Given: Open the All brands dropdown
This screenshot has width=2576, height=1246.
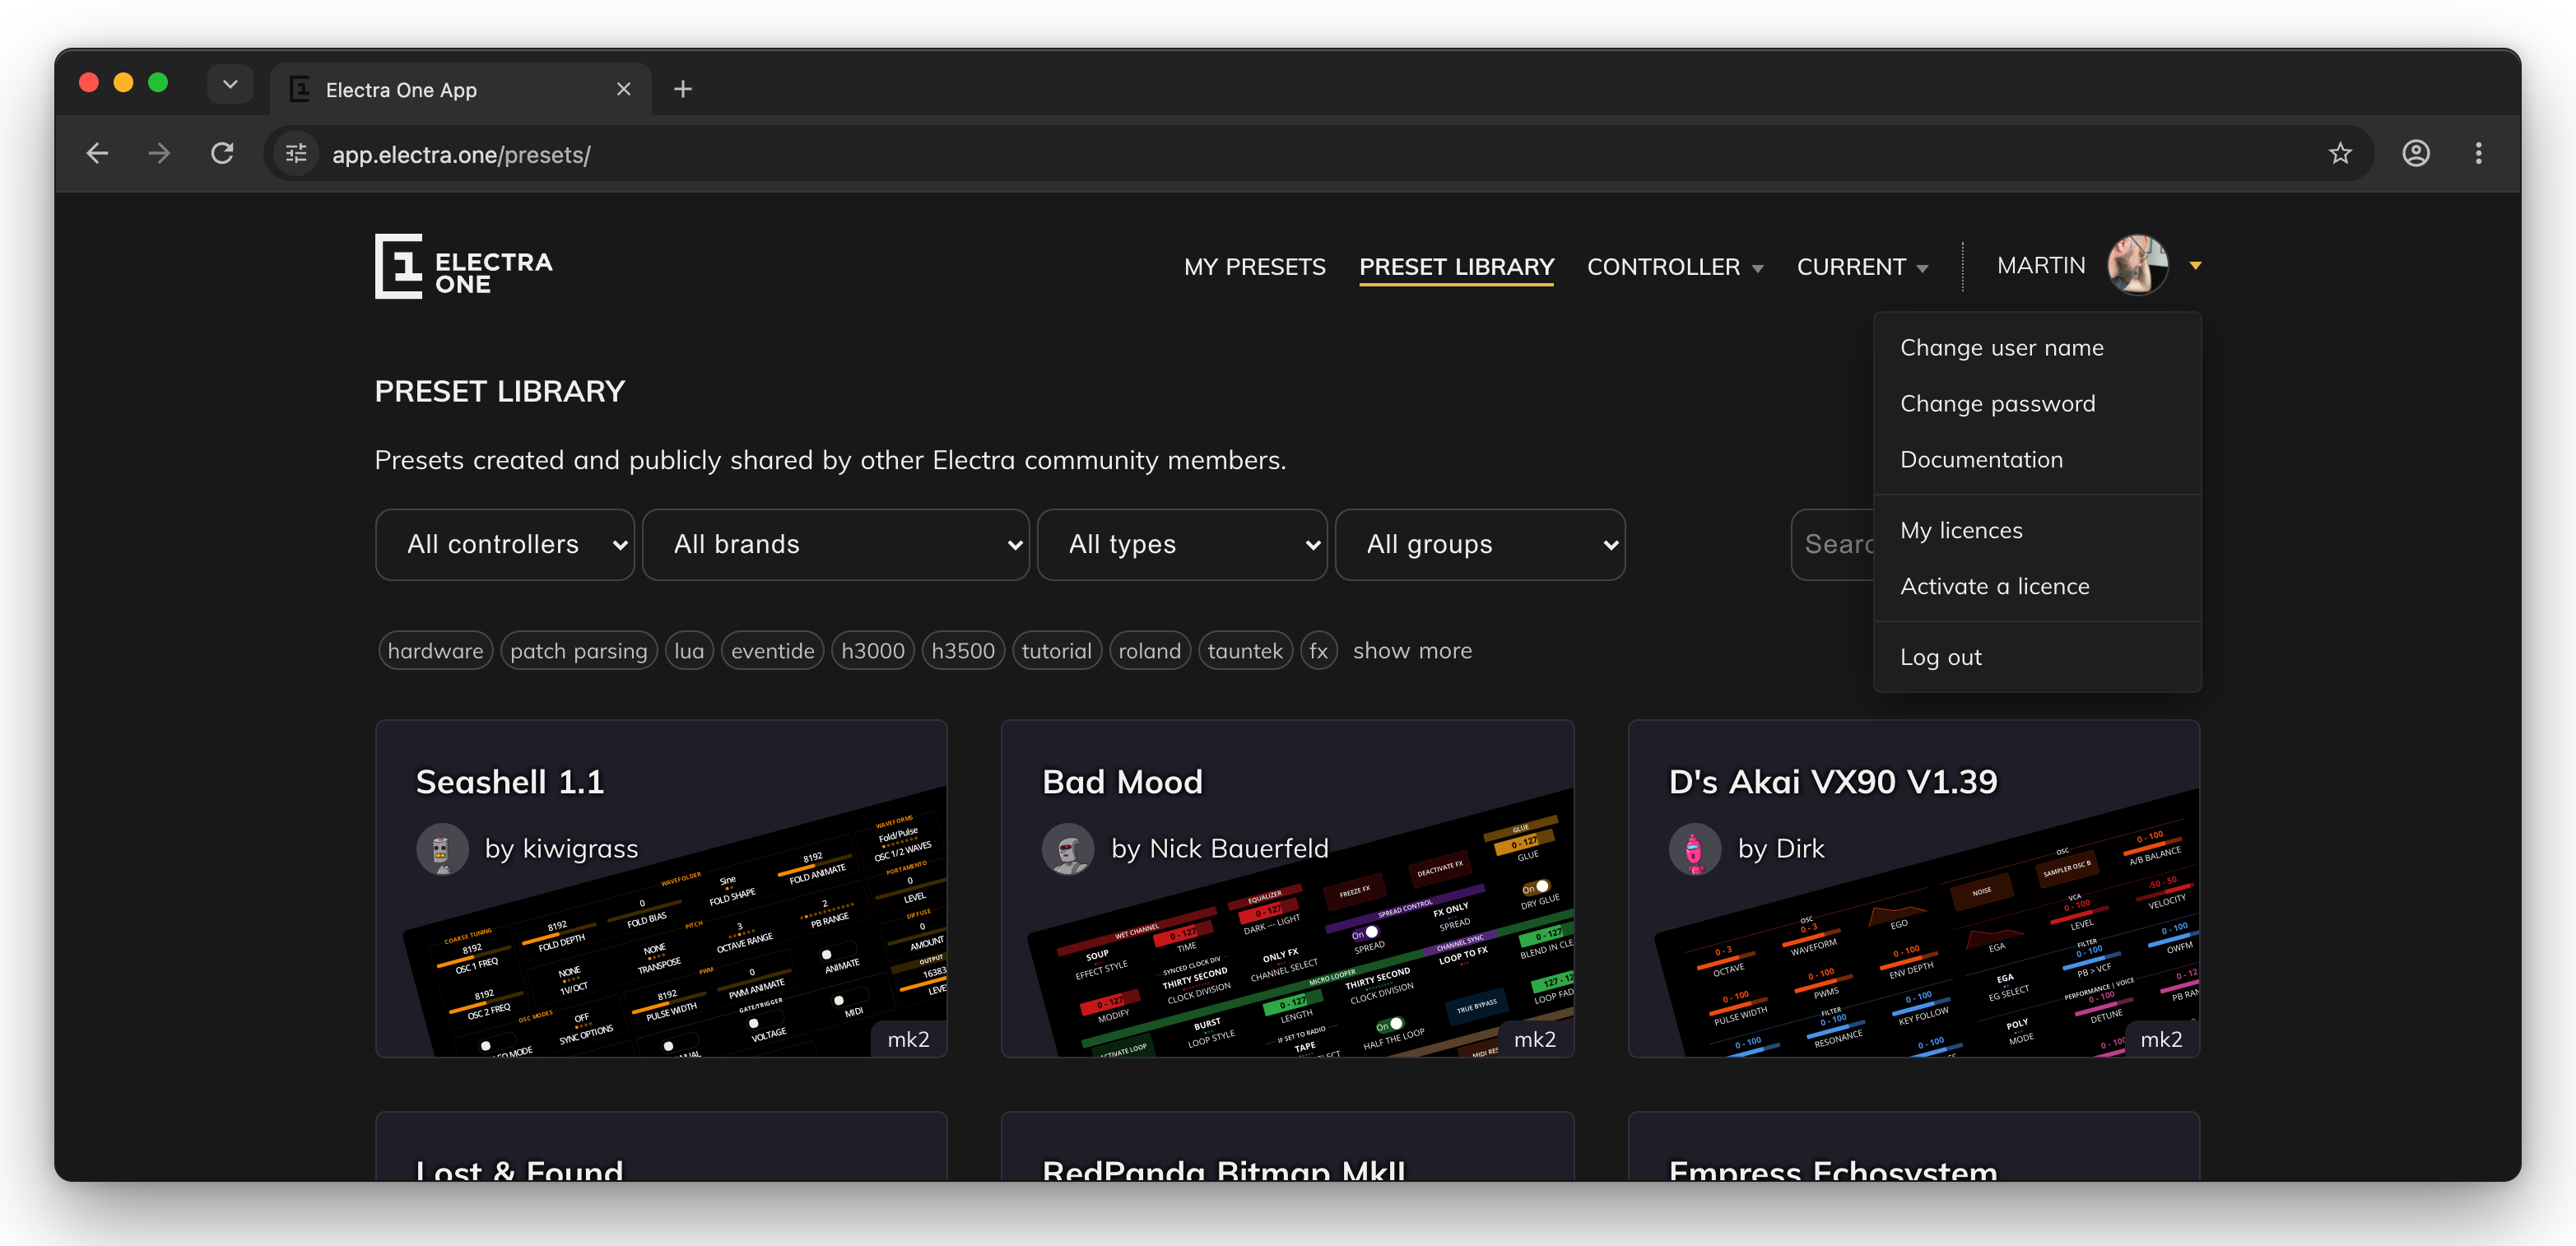Looking at the screenshot, I should click(835, 545).
